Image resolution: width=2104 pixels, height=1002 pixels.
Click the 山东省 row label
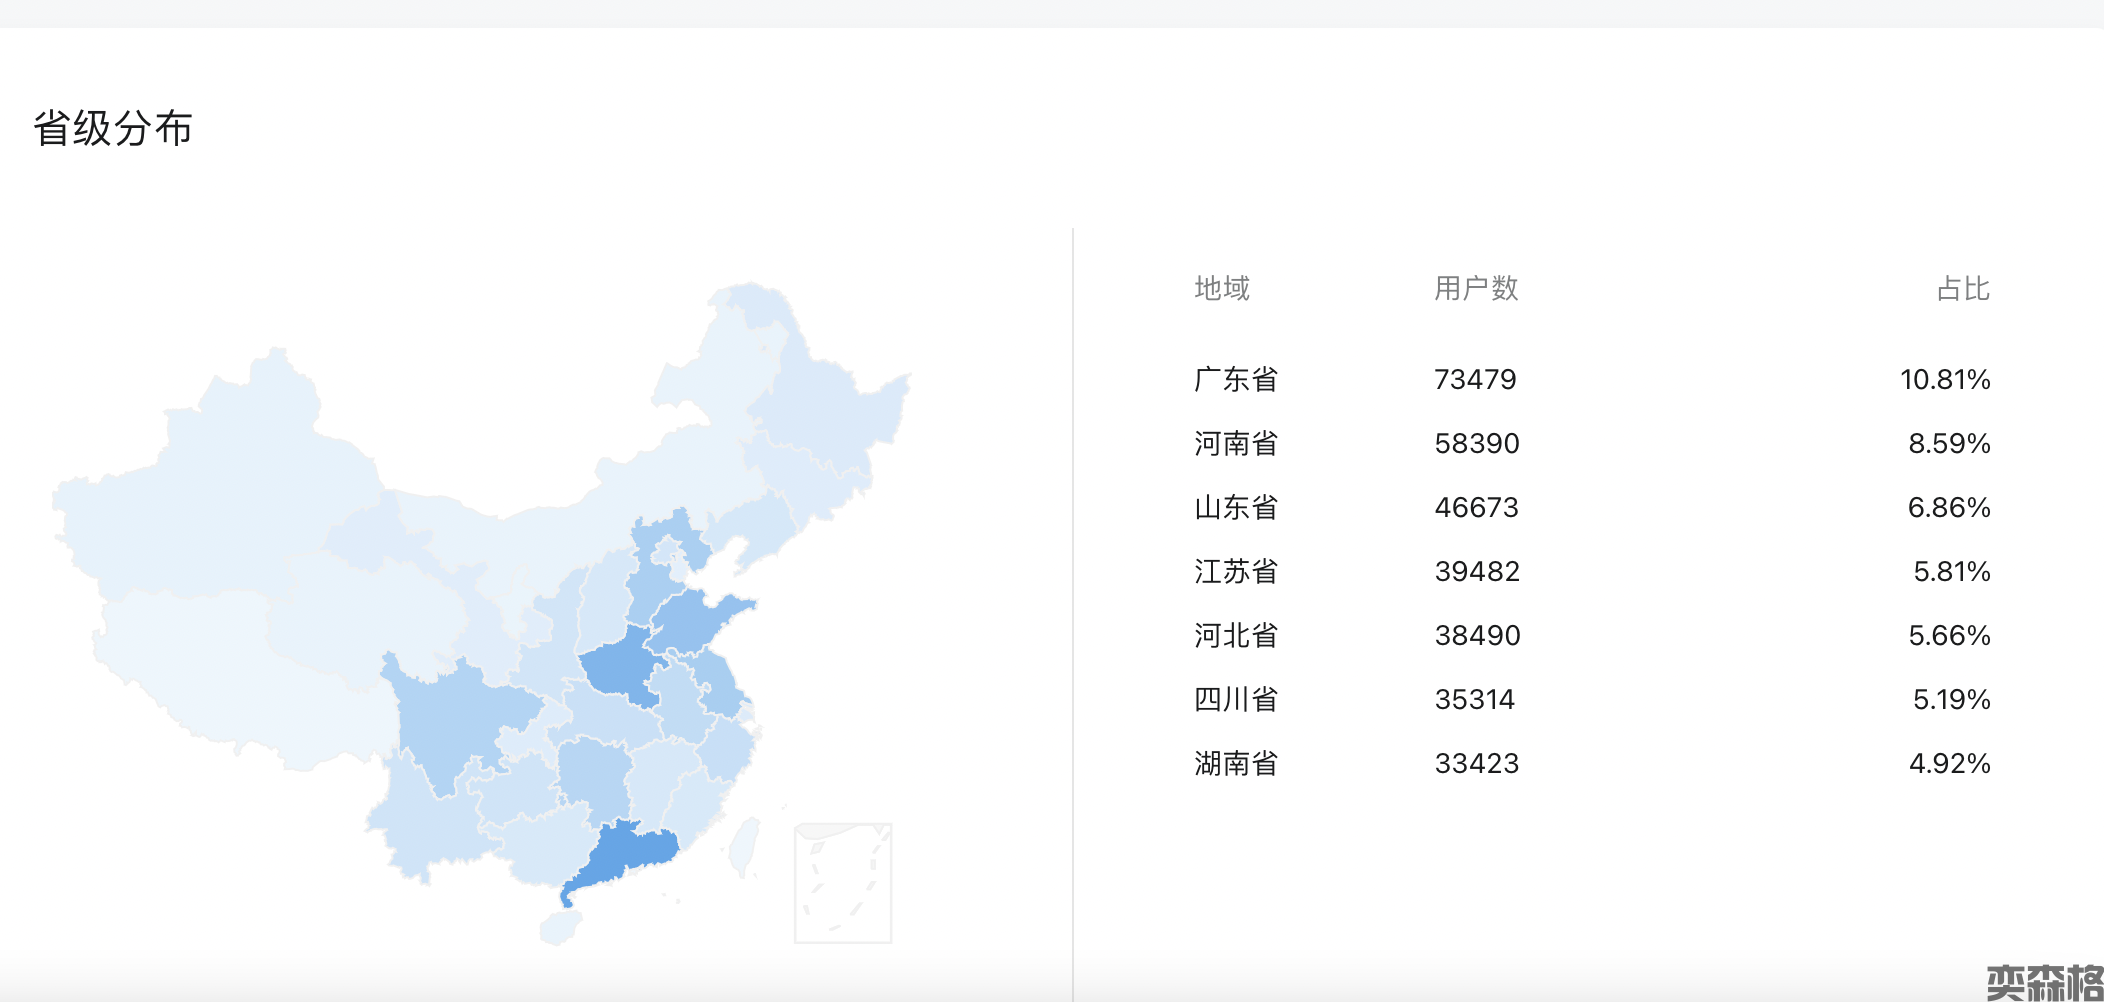[1235, 508]
